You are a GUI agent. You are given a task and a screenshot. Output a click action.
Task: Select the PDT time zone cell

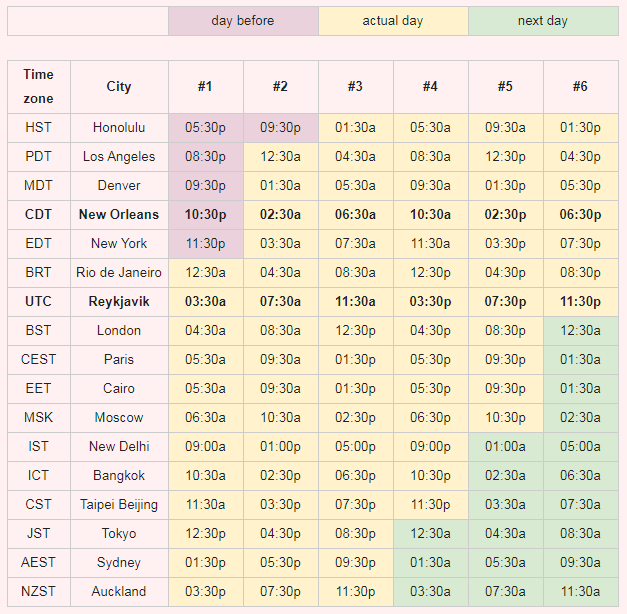point(39,157)
